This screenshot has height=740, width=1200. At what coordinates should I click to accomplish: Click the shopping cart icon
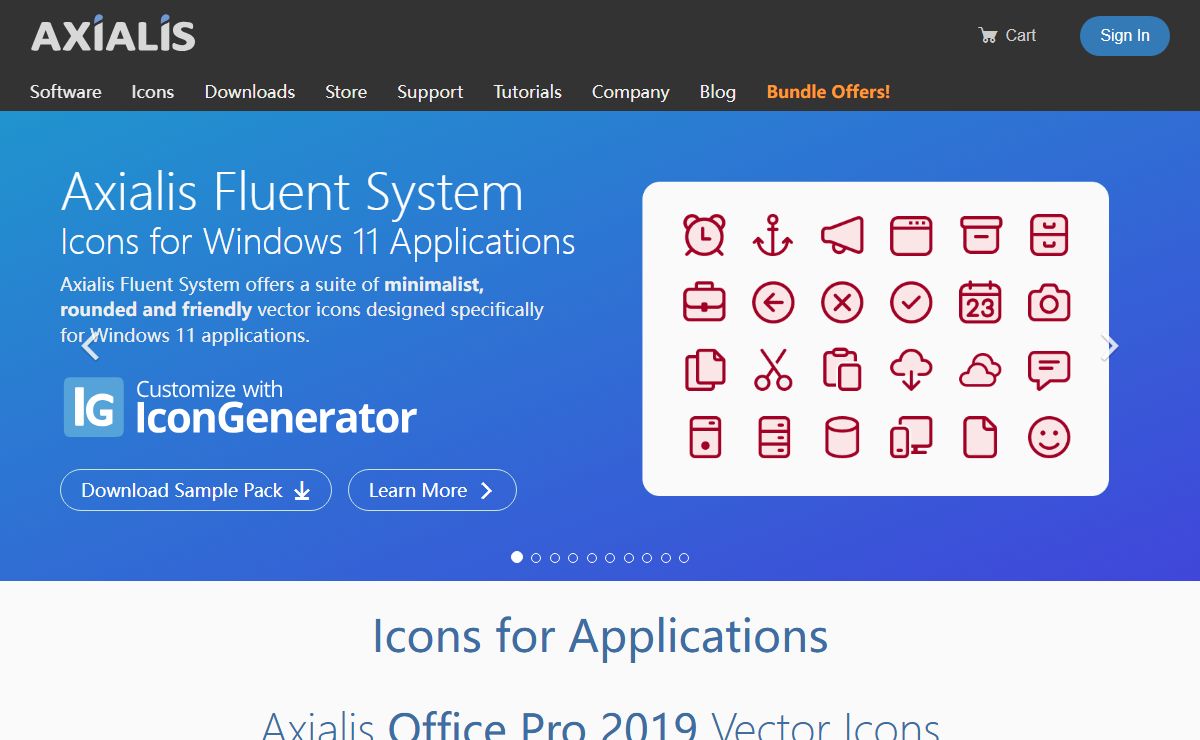[988, 36]
